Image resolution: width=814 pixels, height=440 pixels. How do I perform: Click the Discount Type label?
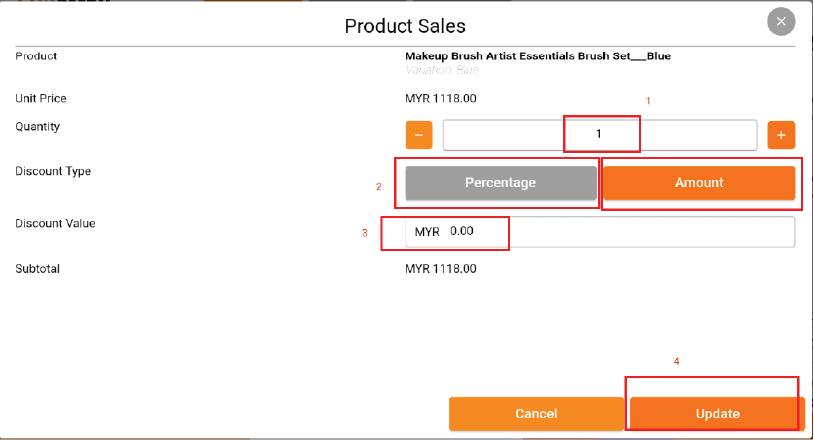(53, 171)
